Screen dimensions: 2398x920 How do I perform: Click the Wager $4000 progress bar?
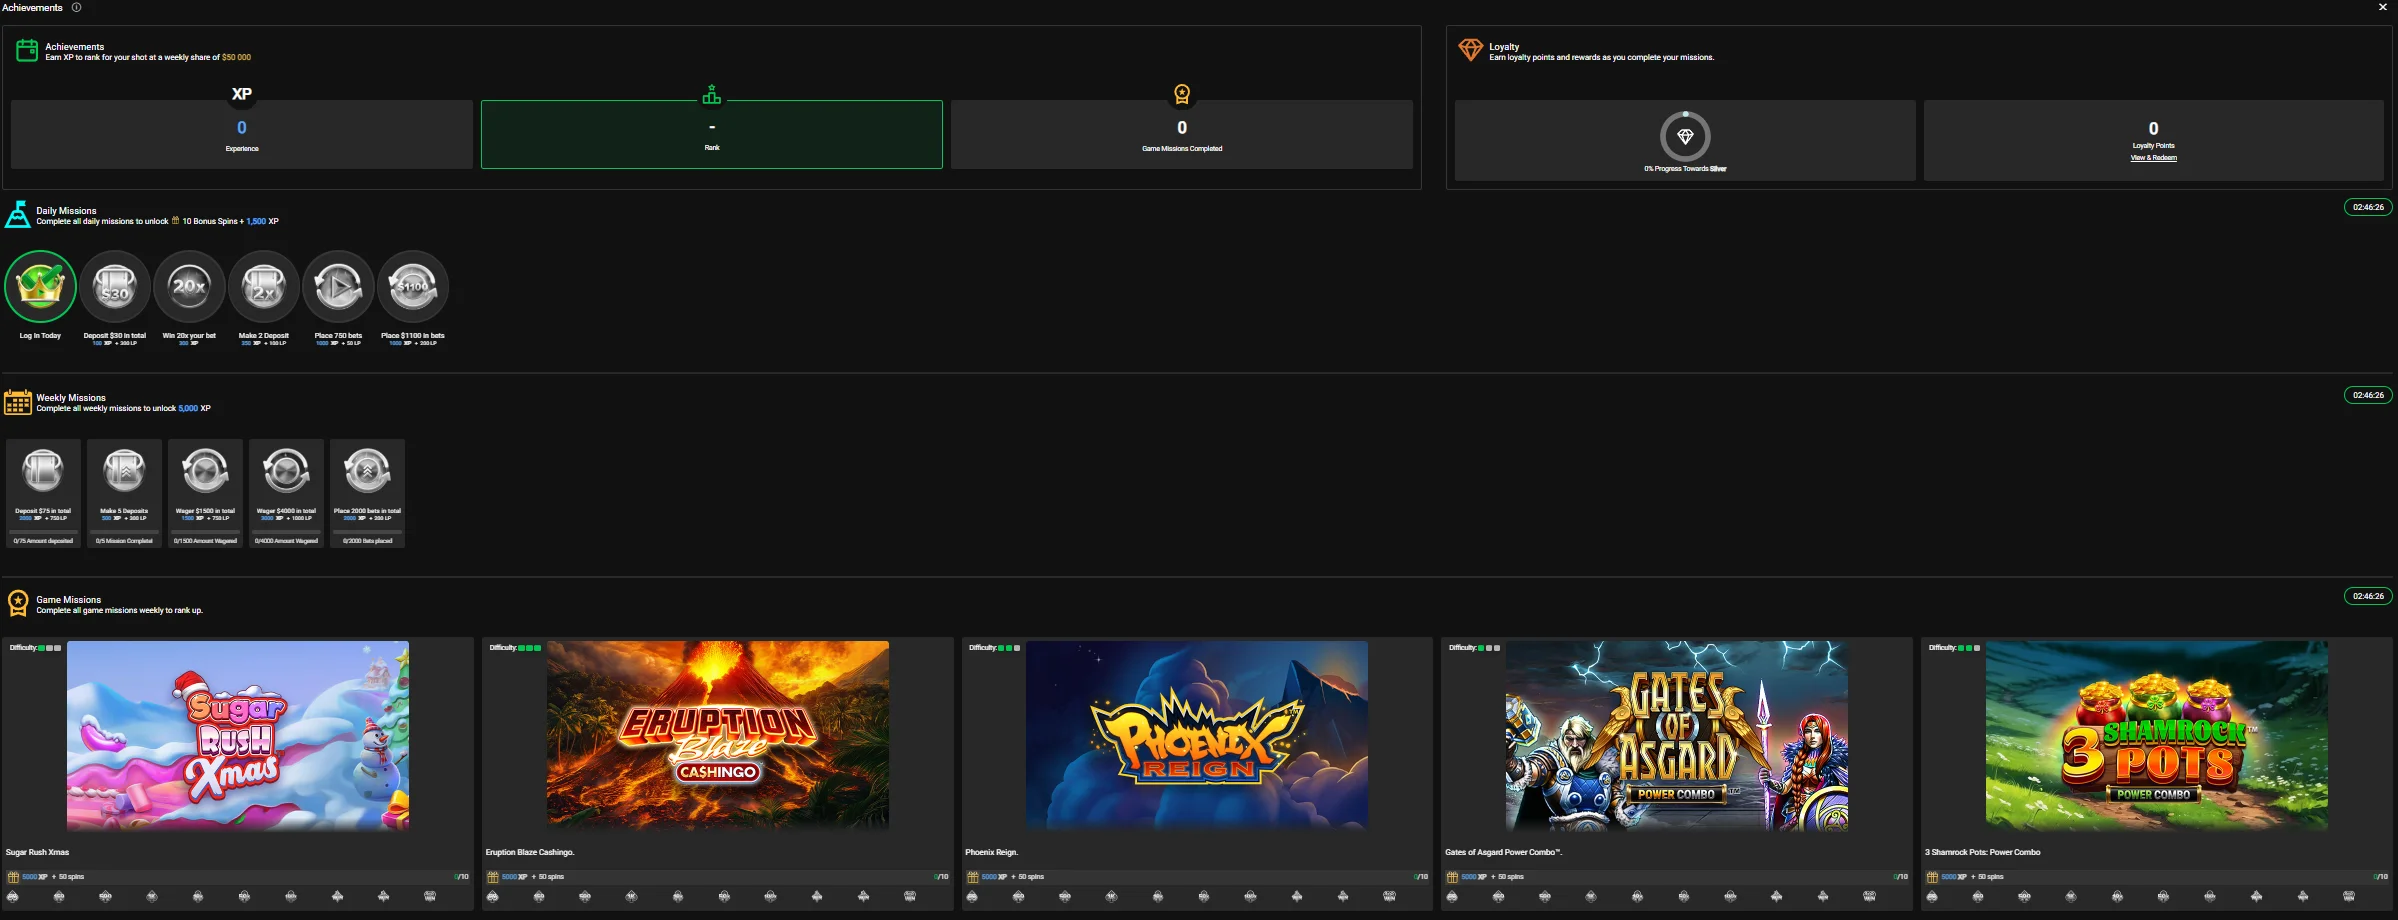(x=286, y=532)
